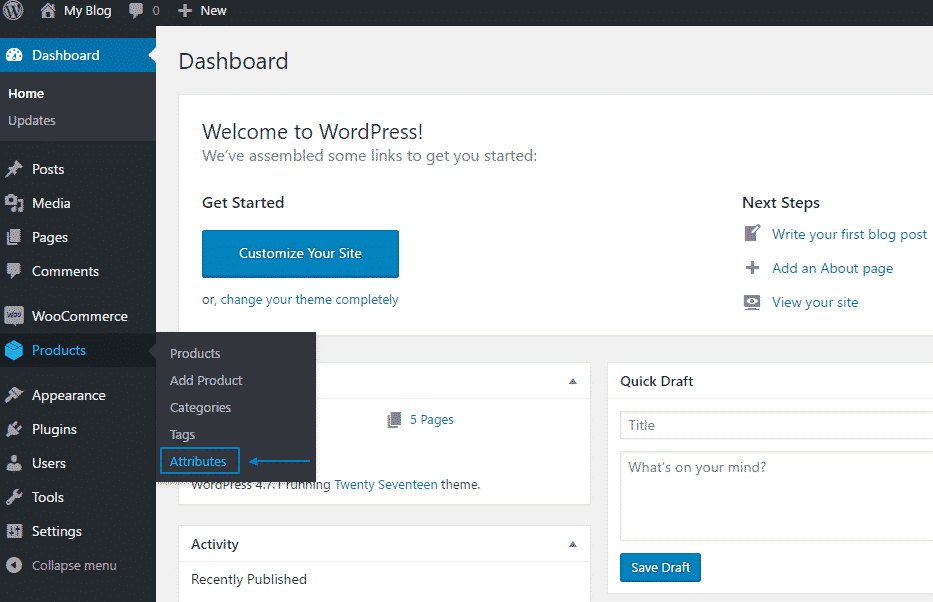Click the Plugins plug icon
Viewport: 933px width, 602px height.
coord(14,429)
